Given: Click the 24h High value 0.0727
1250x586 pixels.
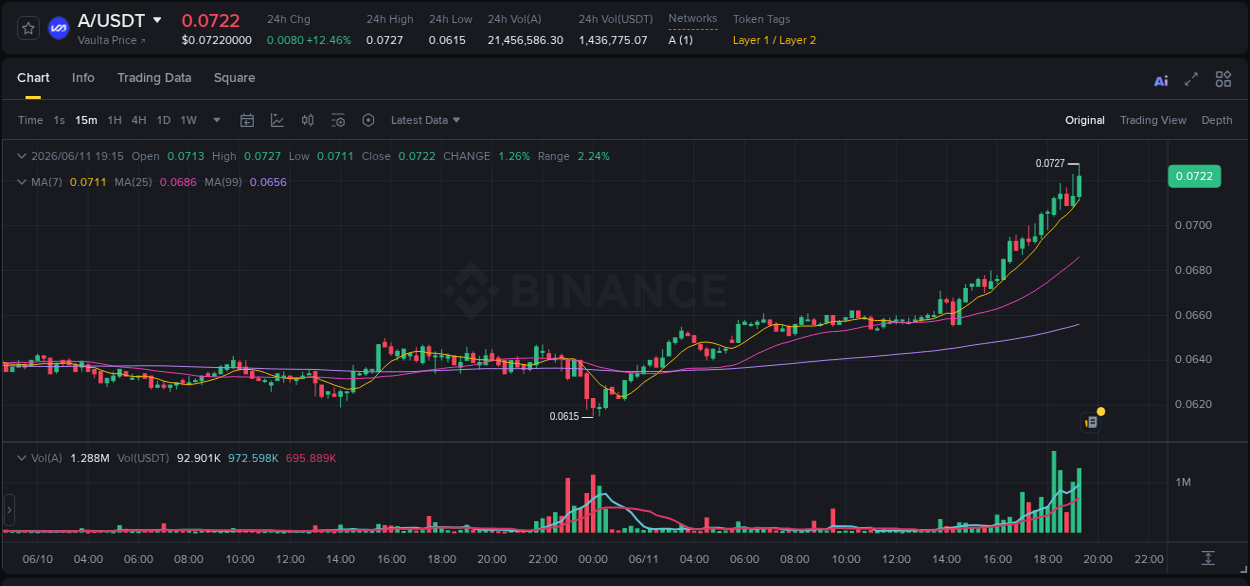Looking at the screenshot, I should (x=385, y=40).
